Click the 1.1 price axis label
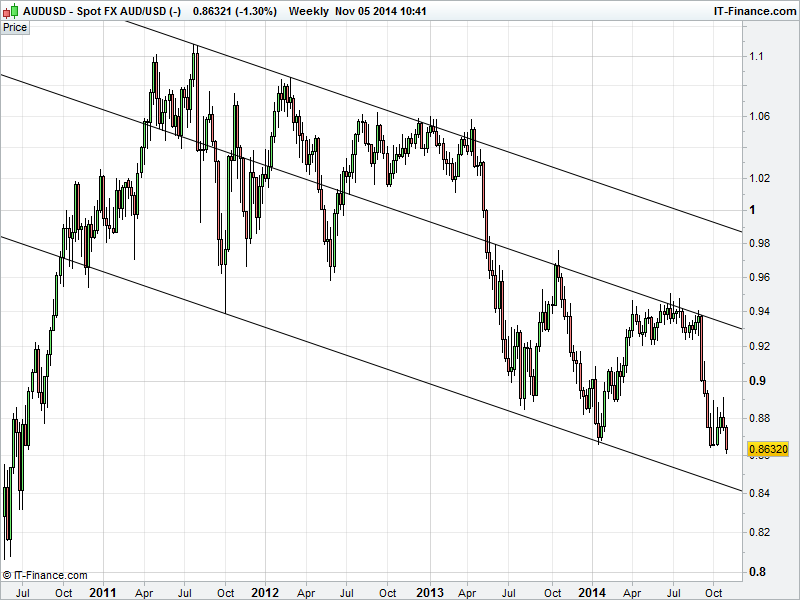The image size is (800, 600). tap(757, 56)
